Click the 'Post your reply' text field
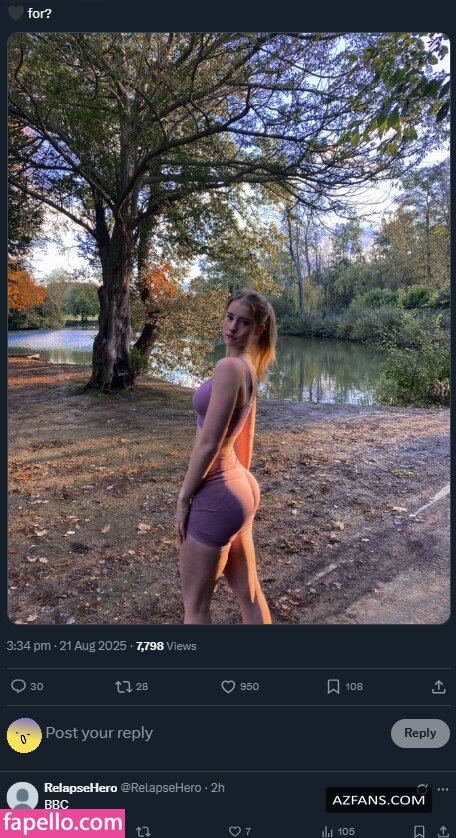The width and height of the screenshot is (456, 838). (214, 733)
